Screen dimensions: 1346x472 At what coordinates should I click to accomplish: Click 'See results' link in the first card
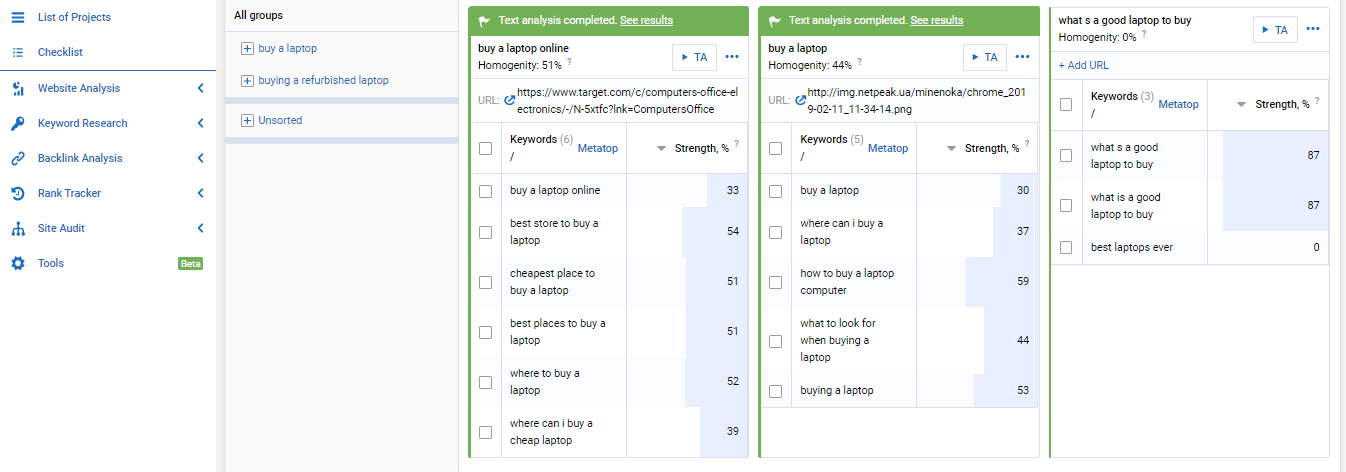tap(646, 20)
